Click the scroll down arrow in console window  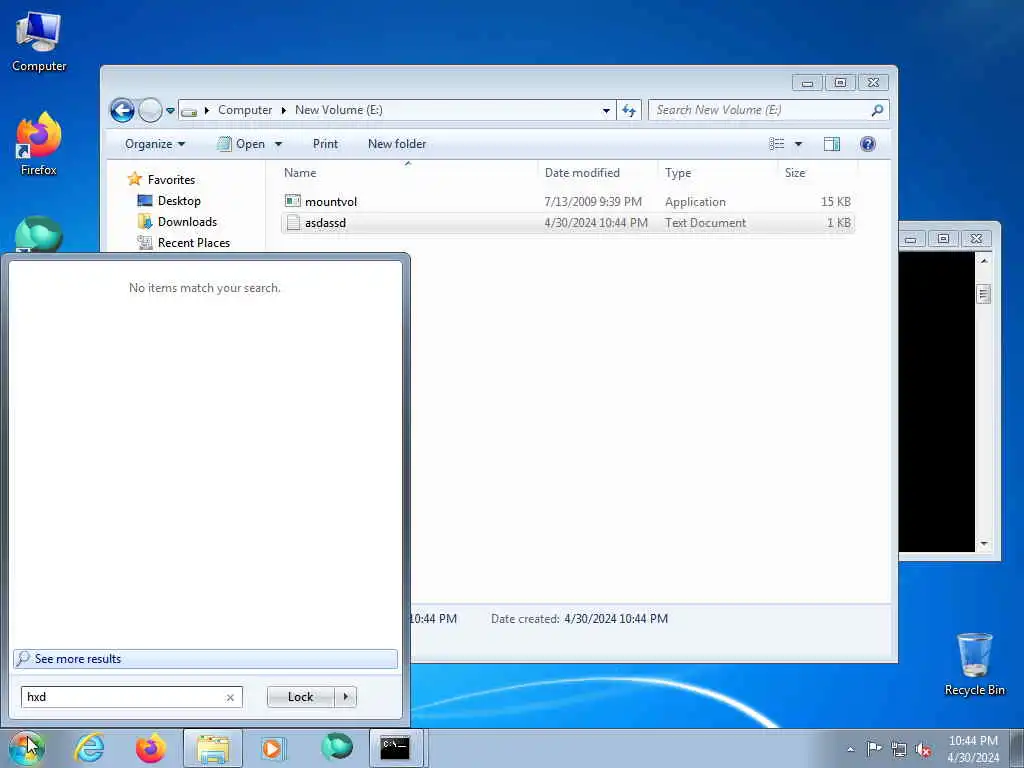click(984, 543)
